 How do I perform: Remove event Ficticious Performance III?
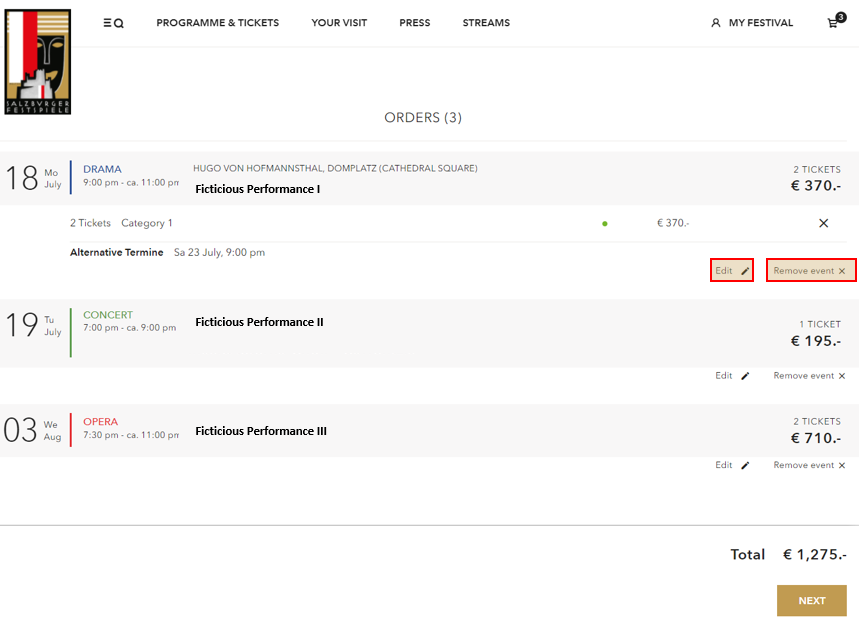coord(809,465)
